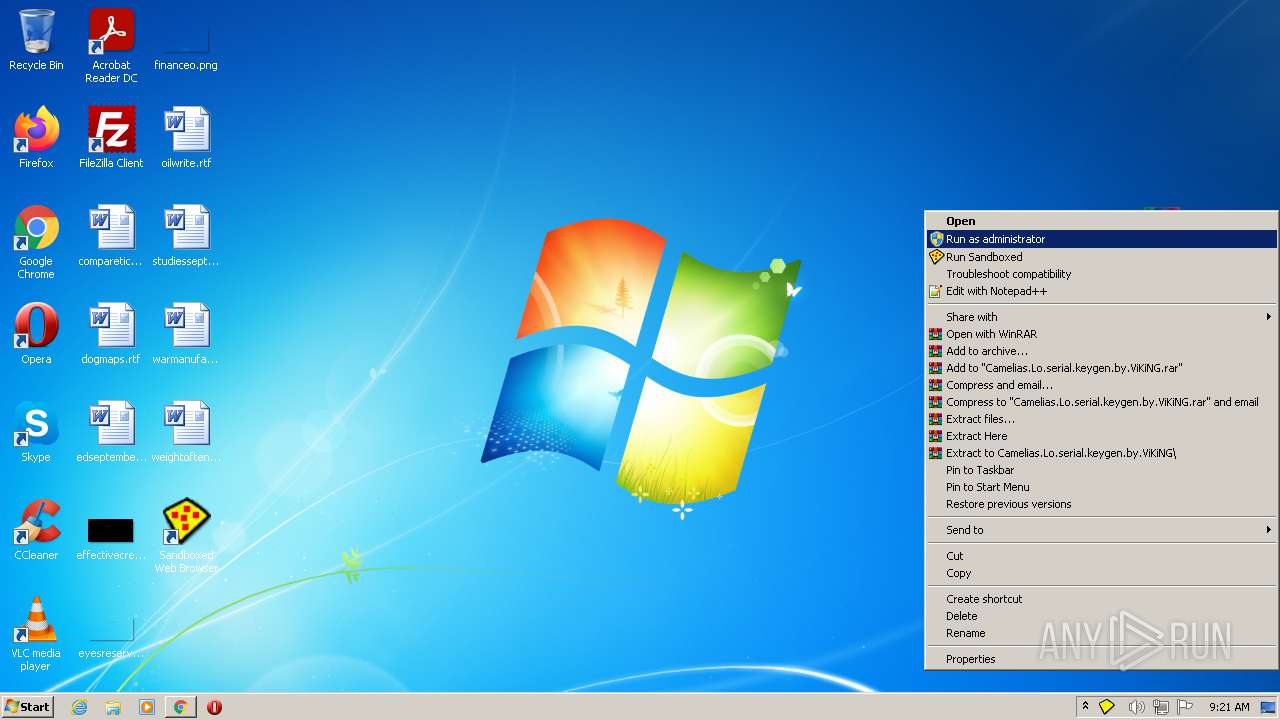Choose Compress to rar and email
The image size is (1280, 720).
[x=1101, y=402]
